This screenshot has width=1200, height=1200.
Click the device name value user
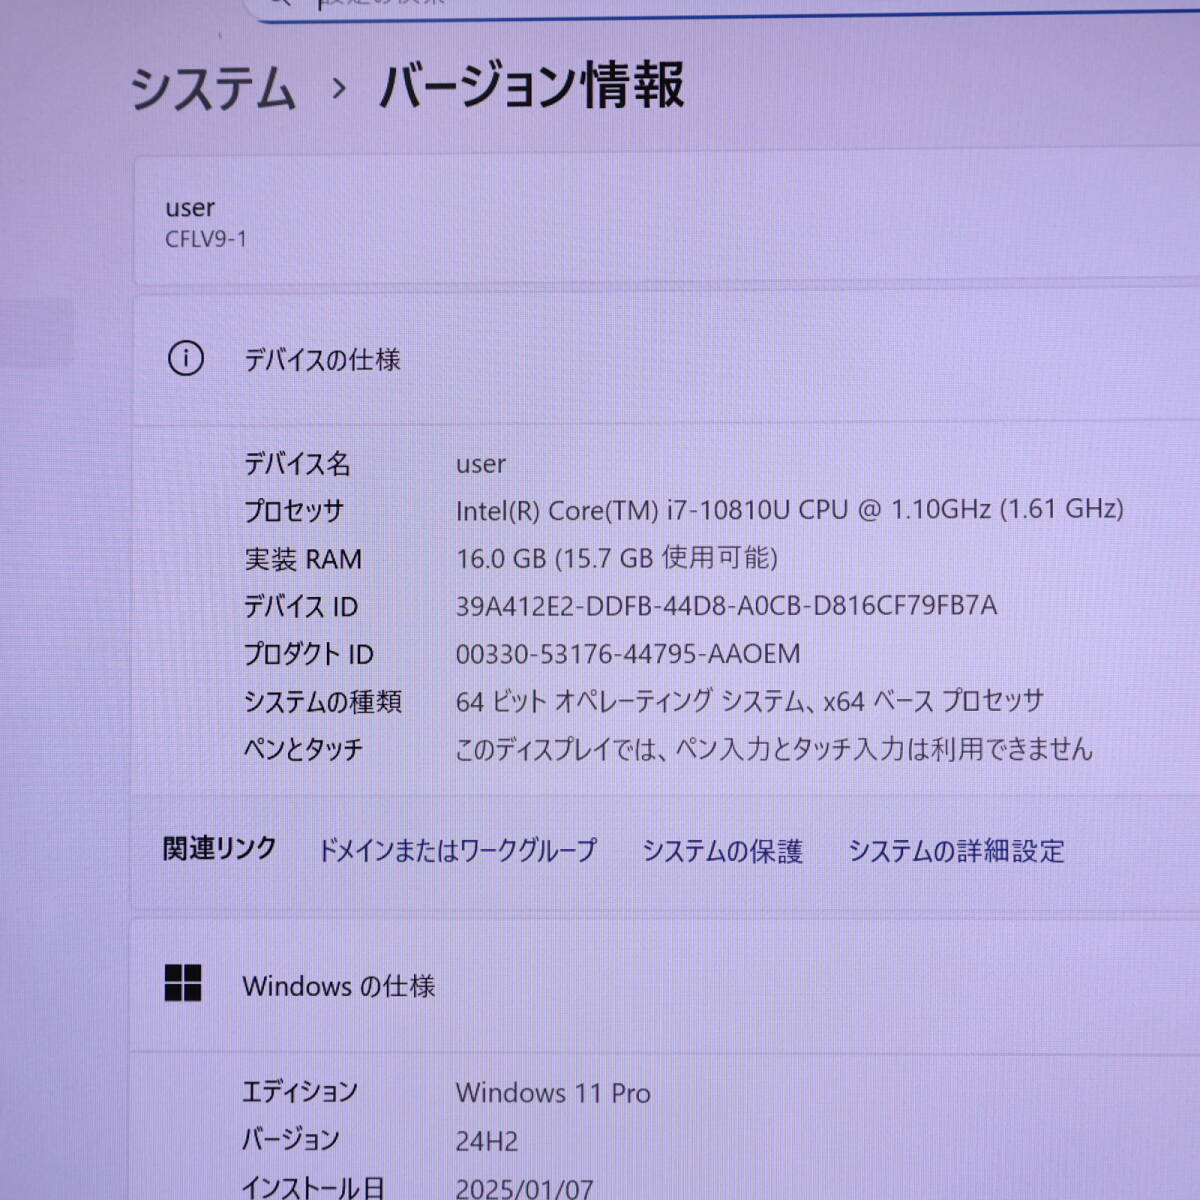pos(481,465)
